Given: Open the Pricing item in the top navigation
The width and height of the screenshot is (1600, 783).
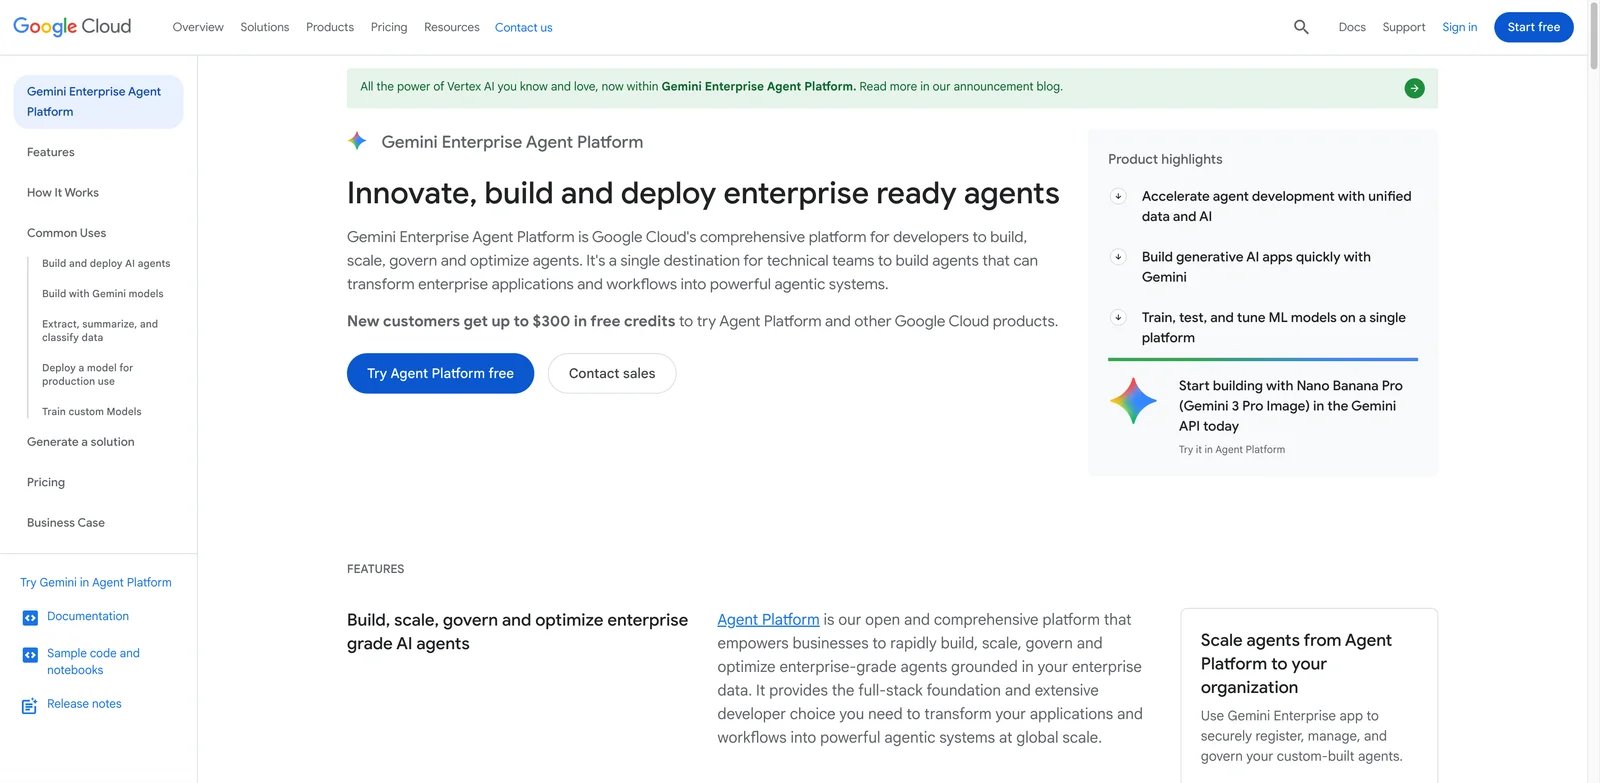Looking at the screenshot, I should tap(389, 27).
